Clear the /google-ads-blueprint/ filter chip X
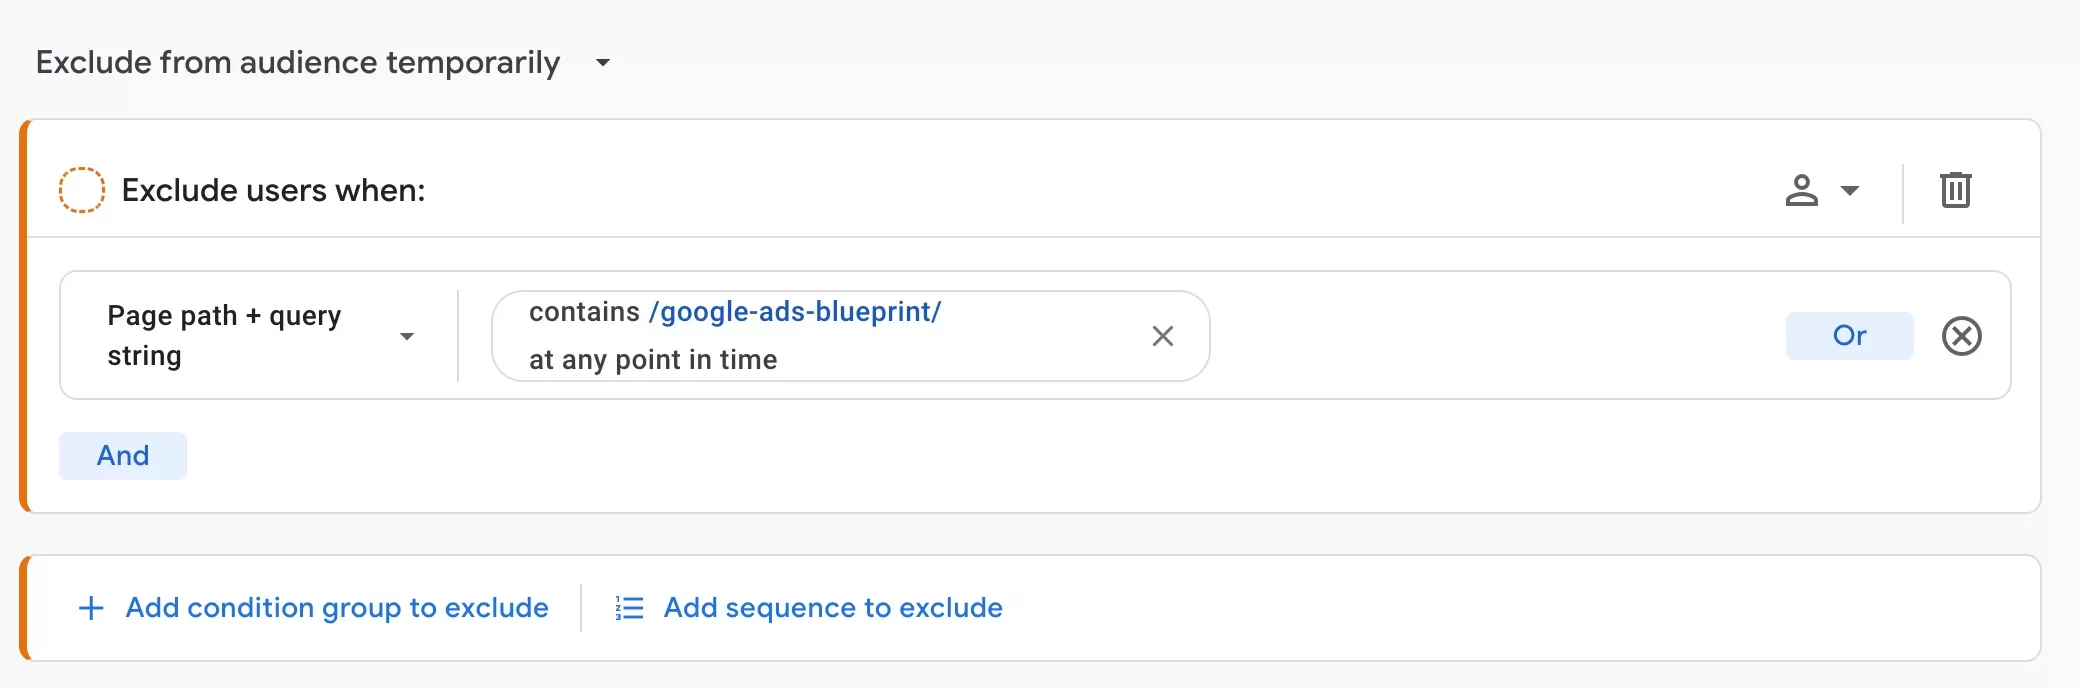 click(x=1162, y=336)
